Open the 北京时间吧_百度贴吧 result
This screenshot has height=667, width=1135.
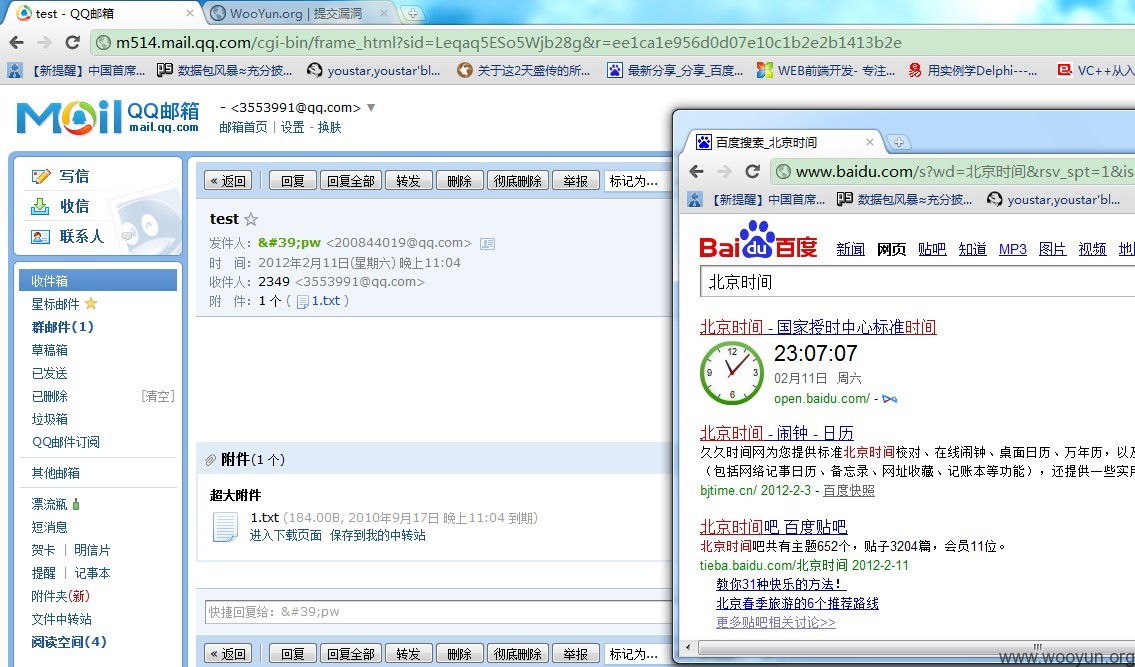pos(774,527)
